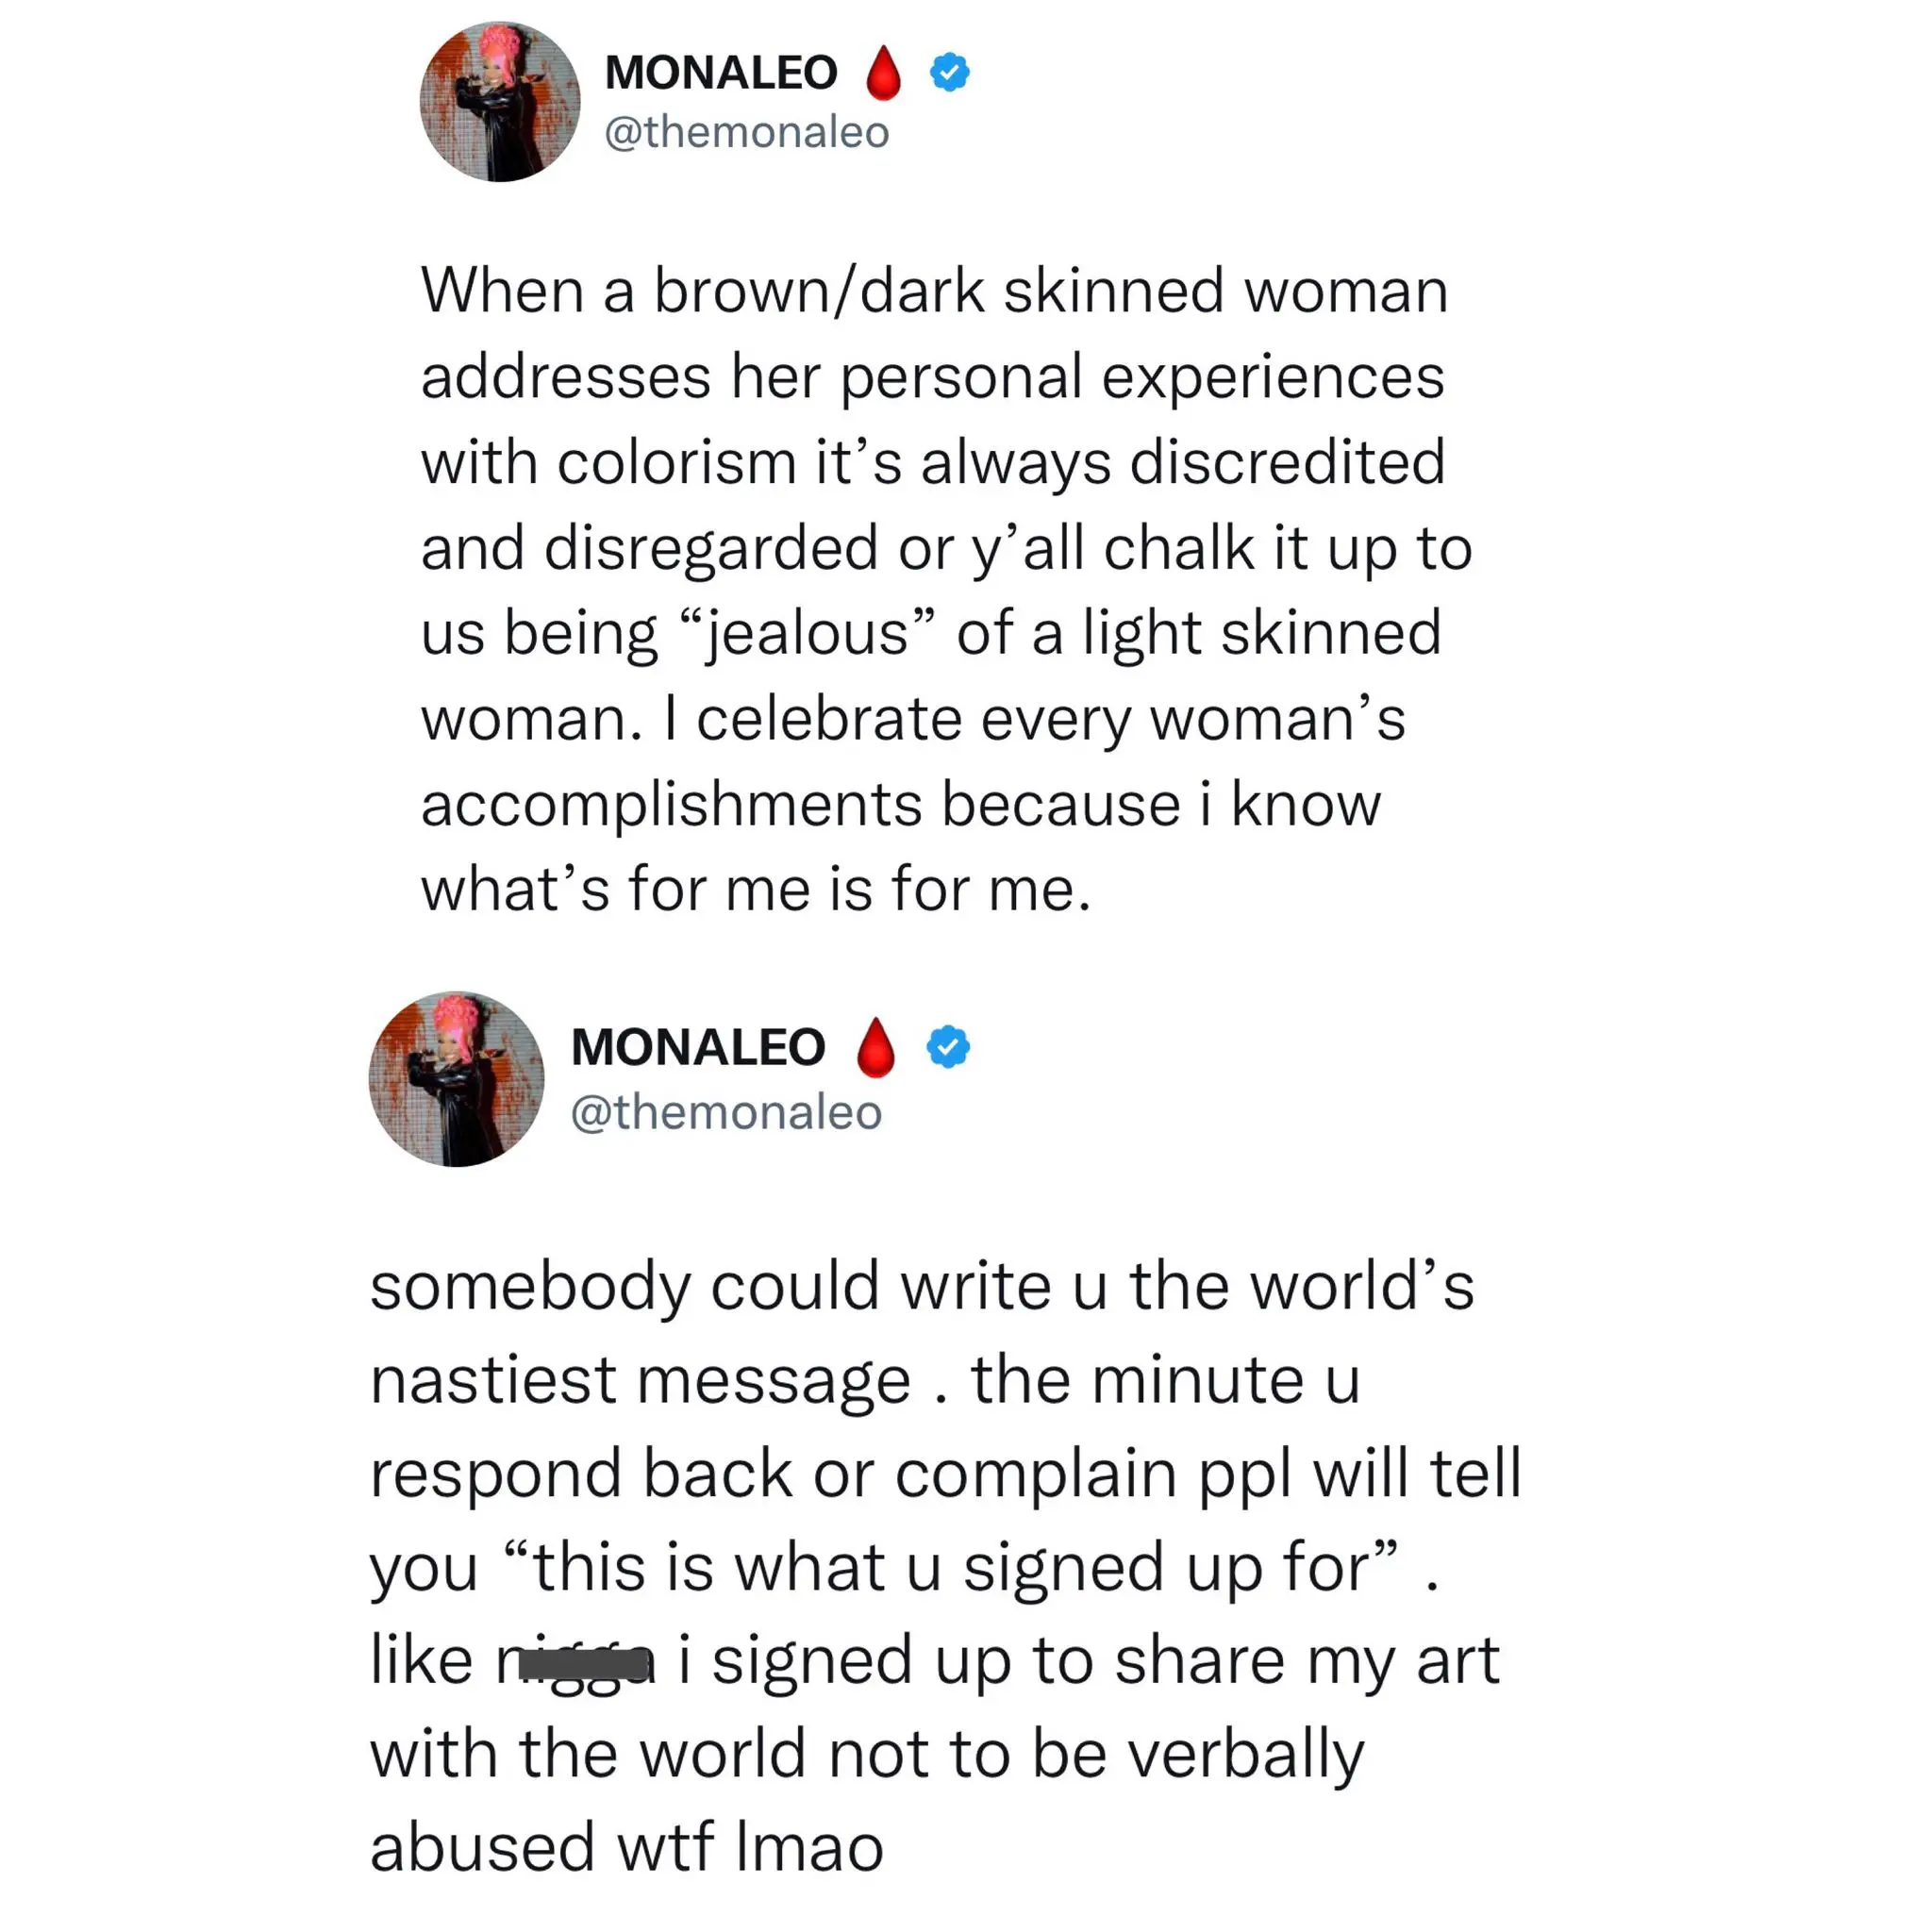This screenshot has height=1932, width=1932.
Task: Click the blue verified badge in bottom tweet
Action: coord(947,1047)
